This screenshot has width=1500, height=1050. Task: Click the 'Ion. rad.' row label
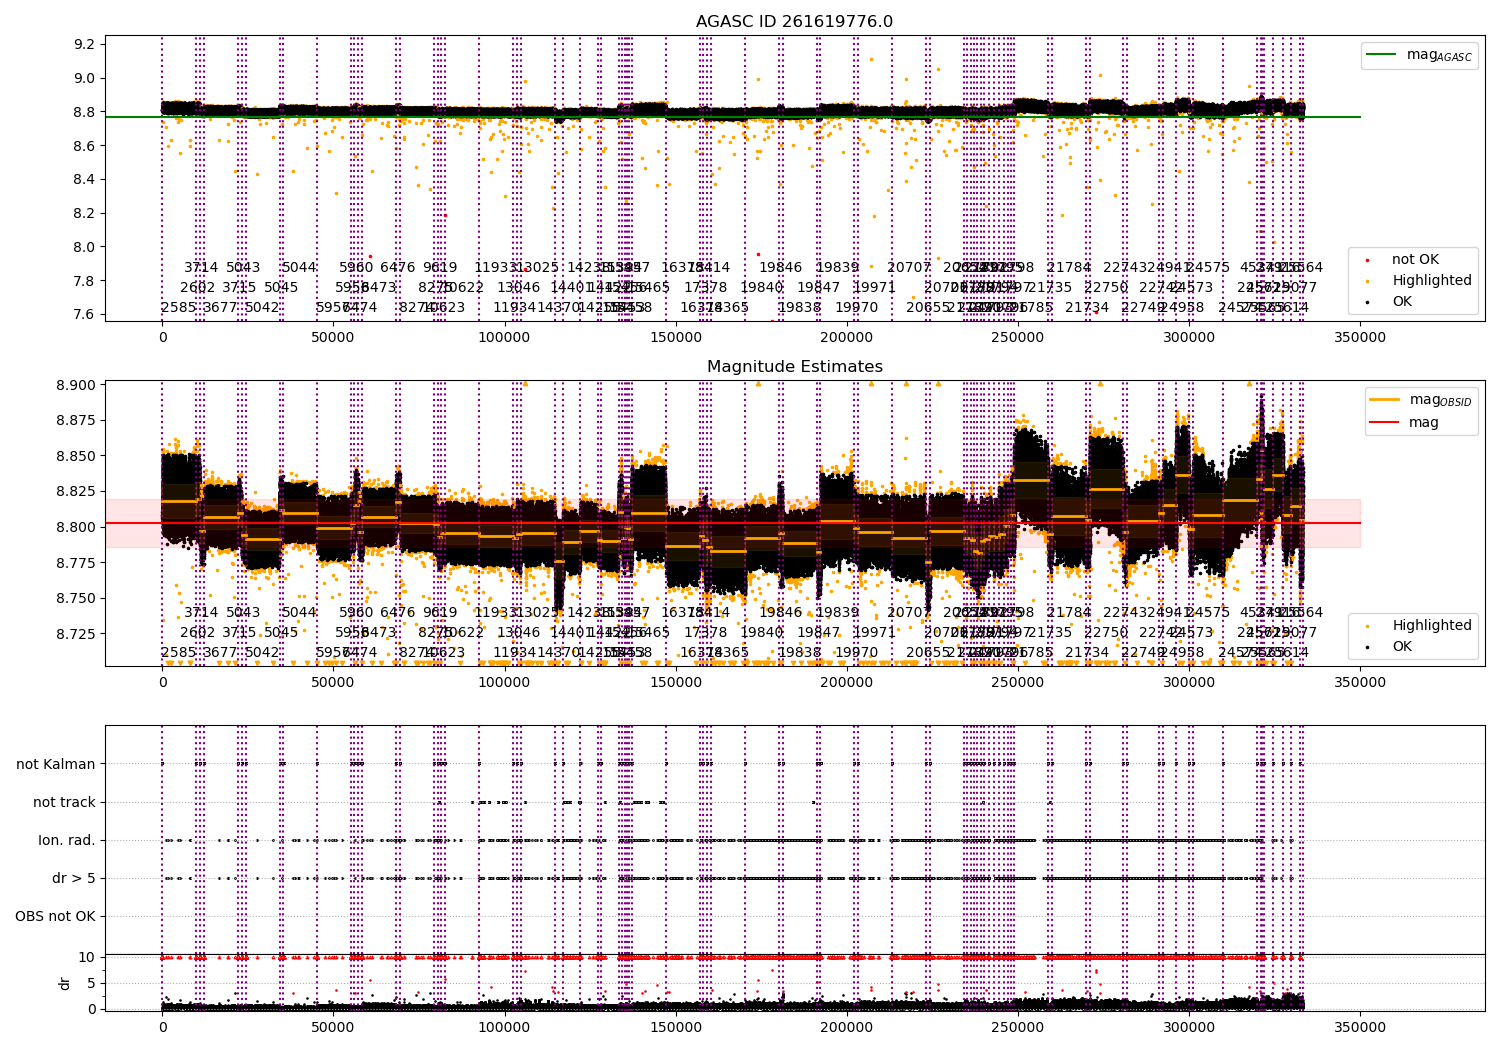(x=67, y=841)
